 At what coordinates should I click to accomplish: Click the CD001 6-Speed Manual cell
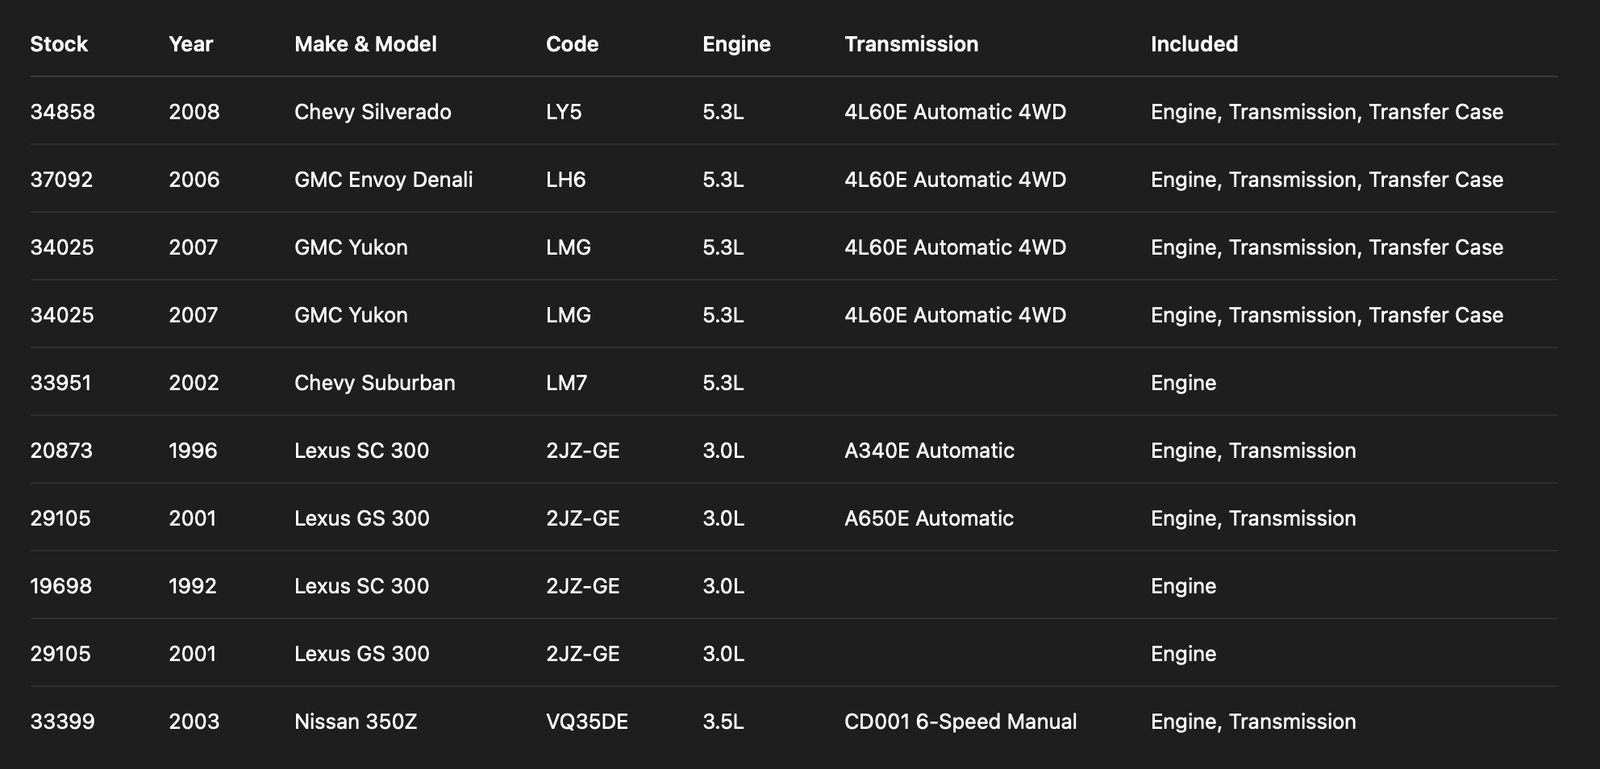tap(960, 722)
